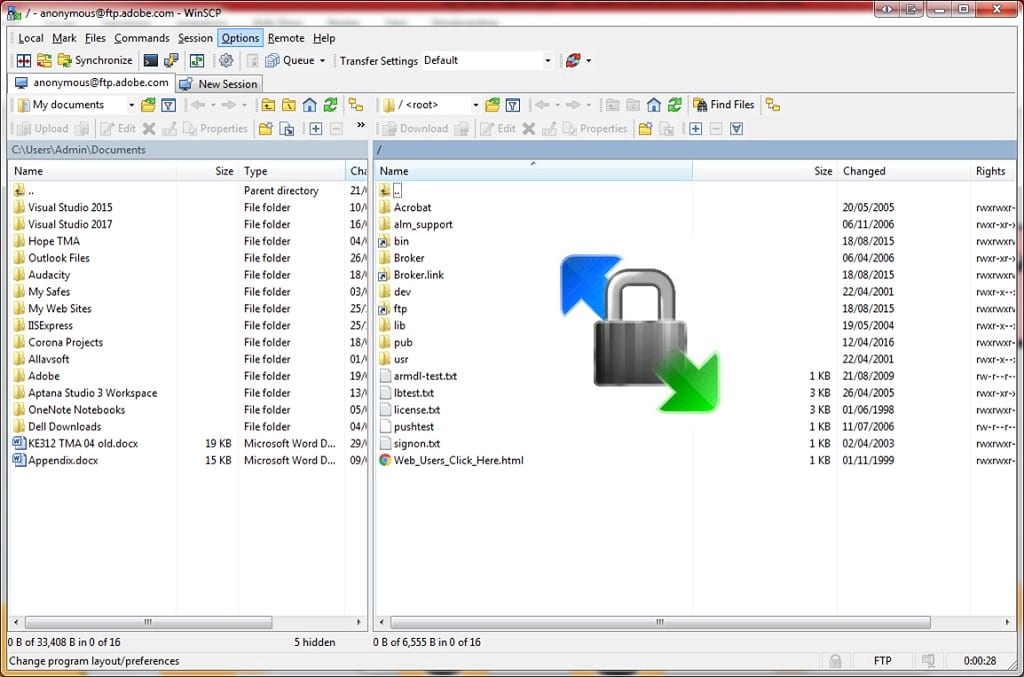Click the New Session tab
The image size is (1024, 677).
(x=219, y=84)
